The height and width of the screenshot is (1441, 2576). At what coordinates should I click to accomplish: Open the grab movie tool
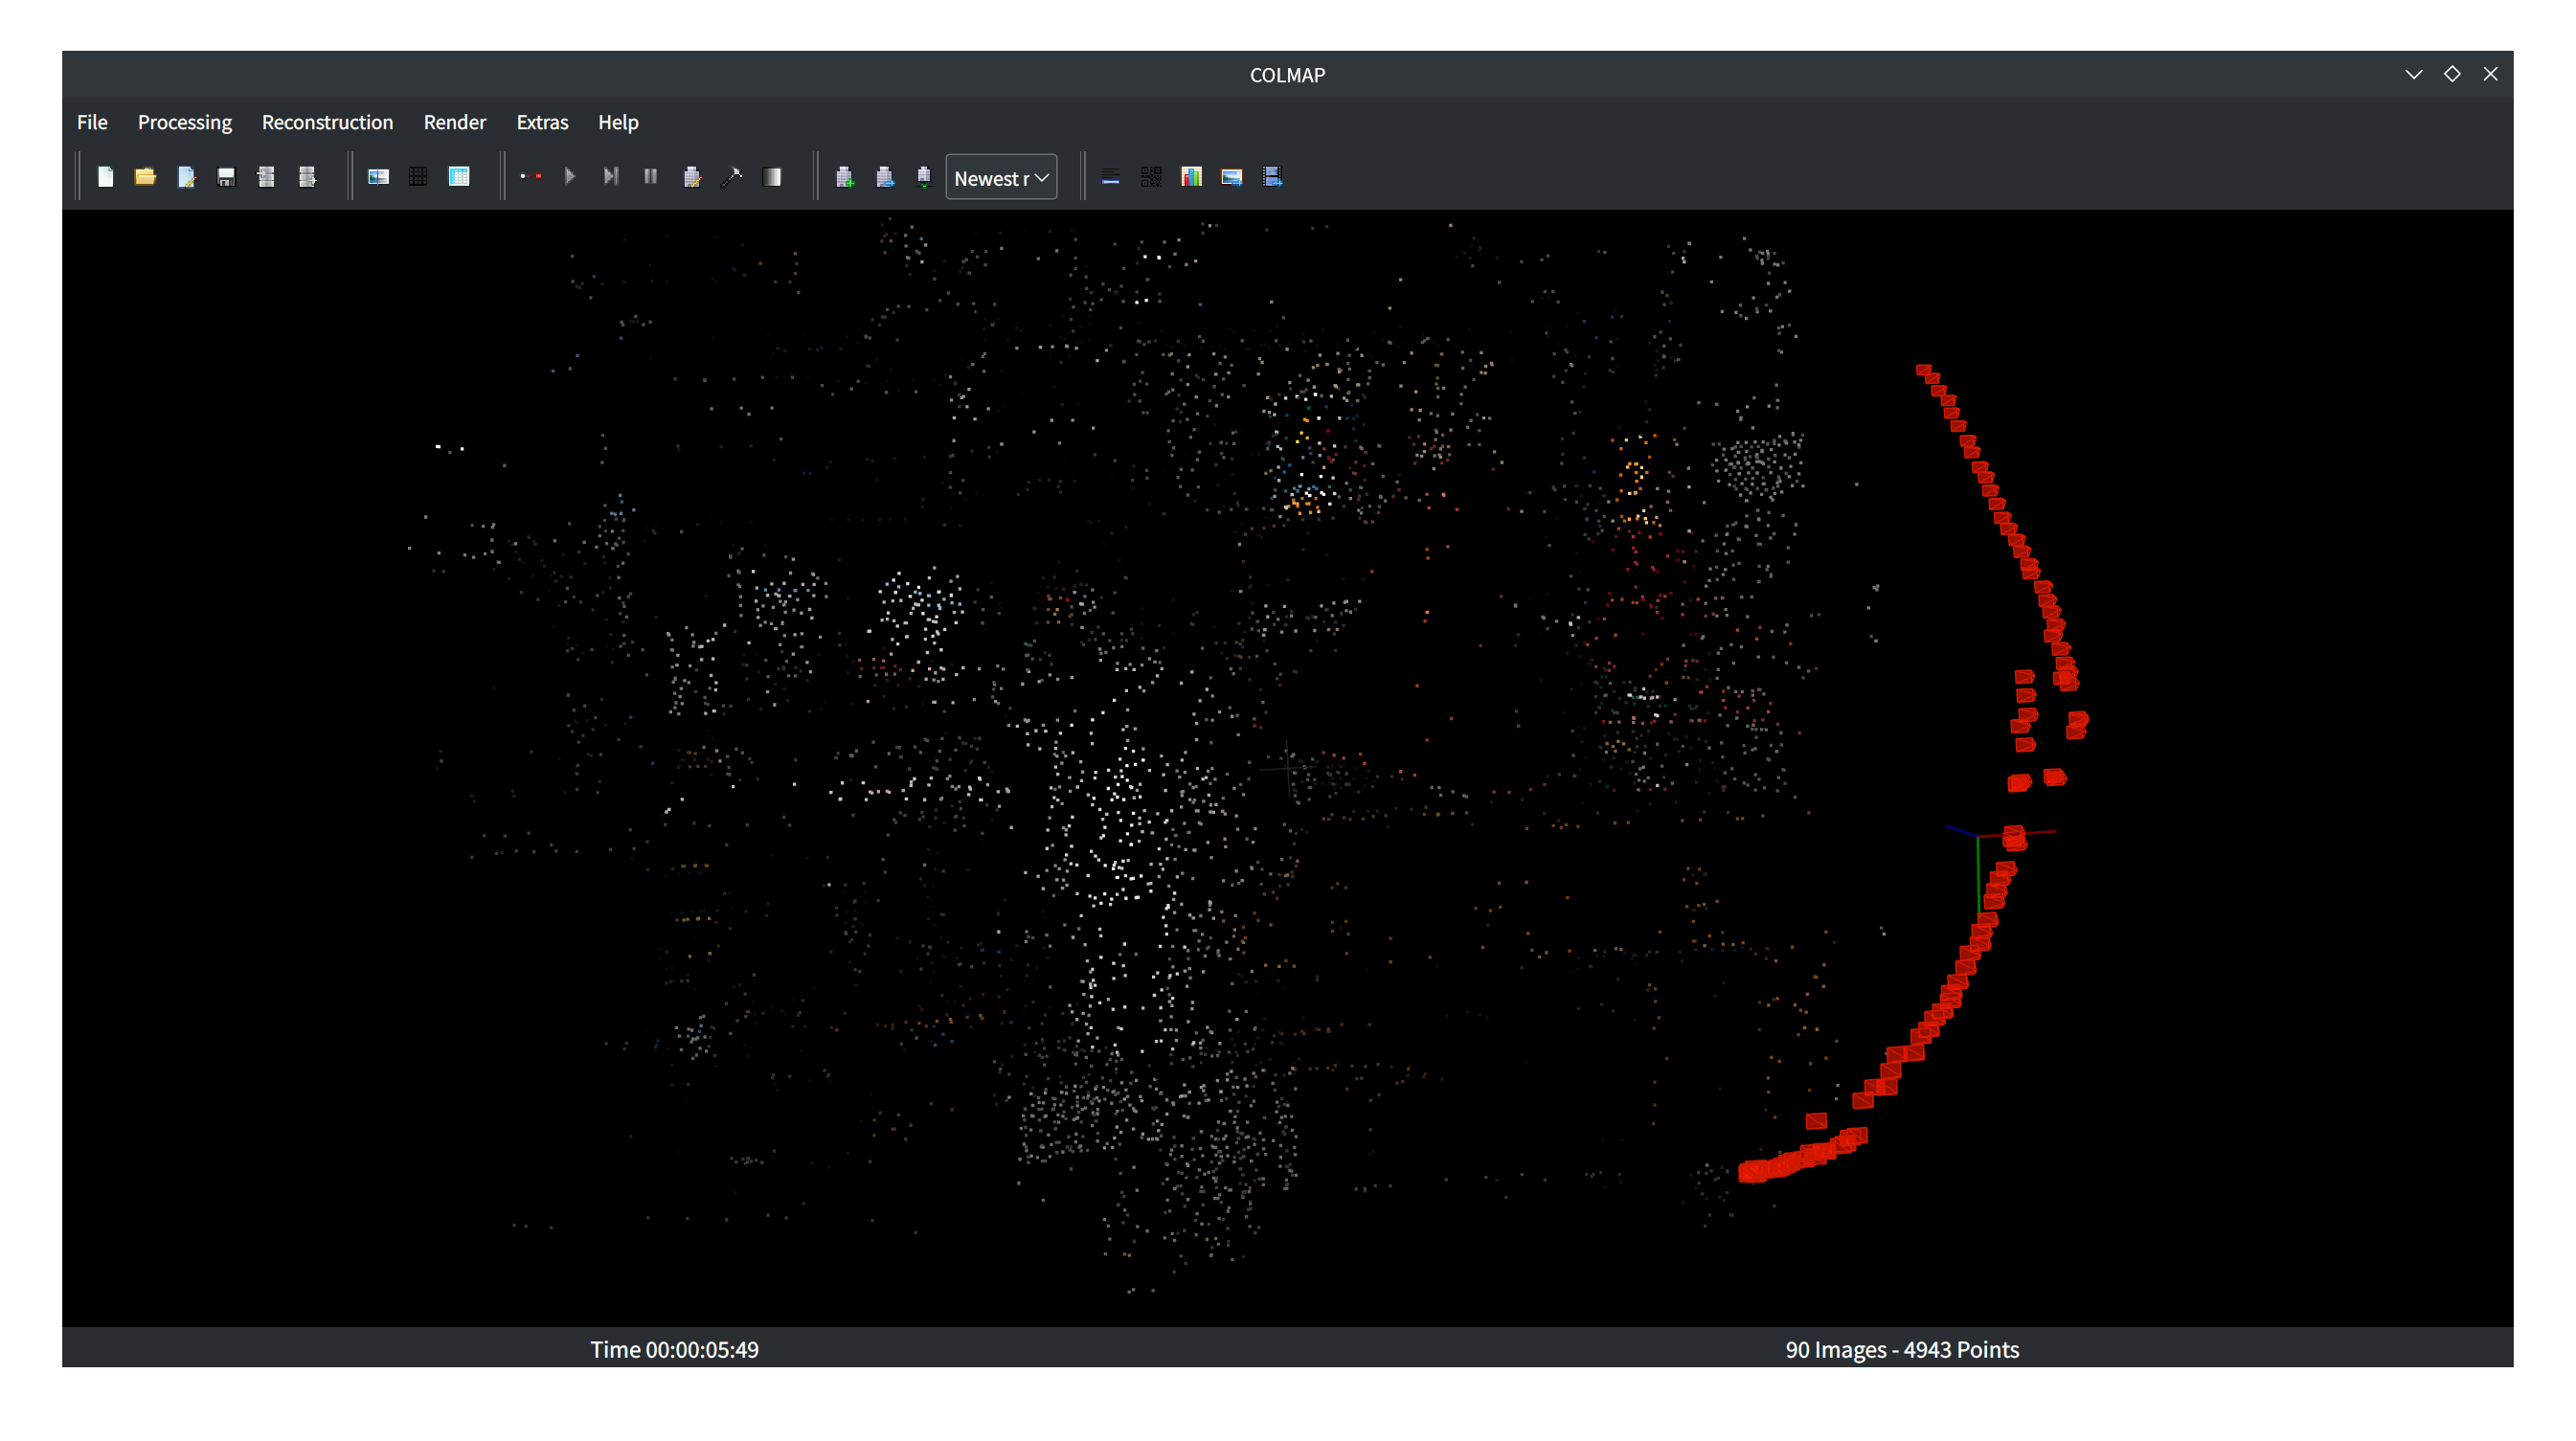coord(1273,177)
